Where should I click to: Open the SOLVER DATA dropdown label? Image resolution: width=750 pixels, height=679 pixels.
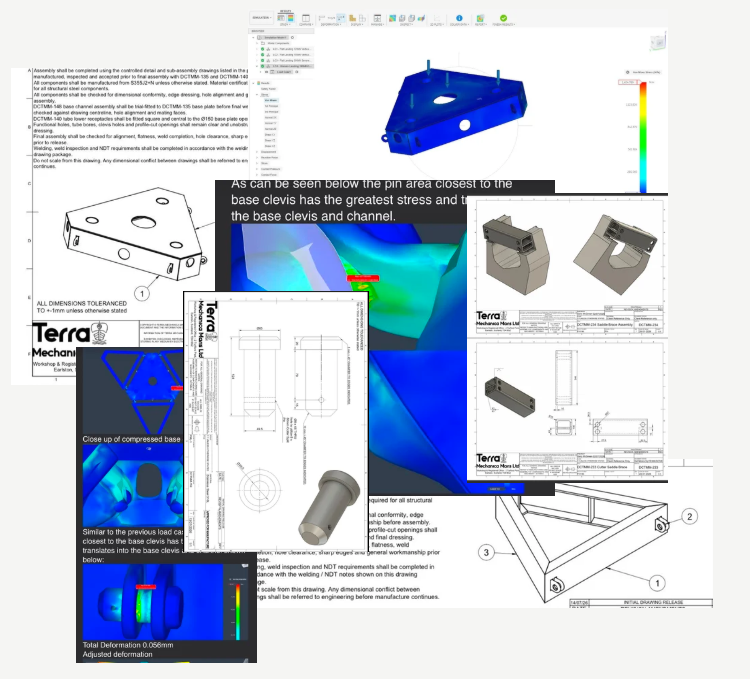(x=459, y=24)
